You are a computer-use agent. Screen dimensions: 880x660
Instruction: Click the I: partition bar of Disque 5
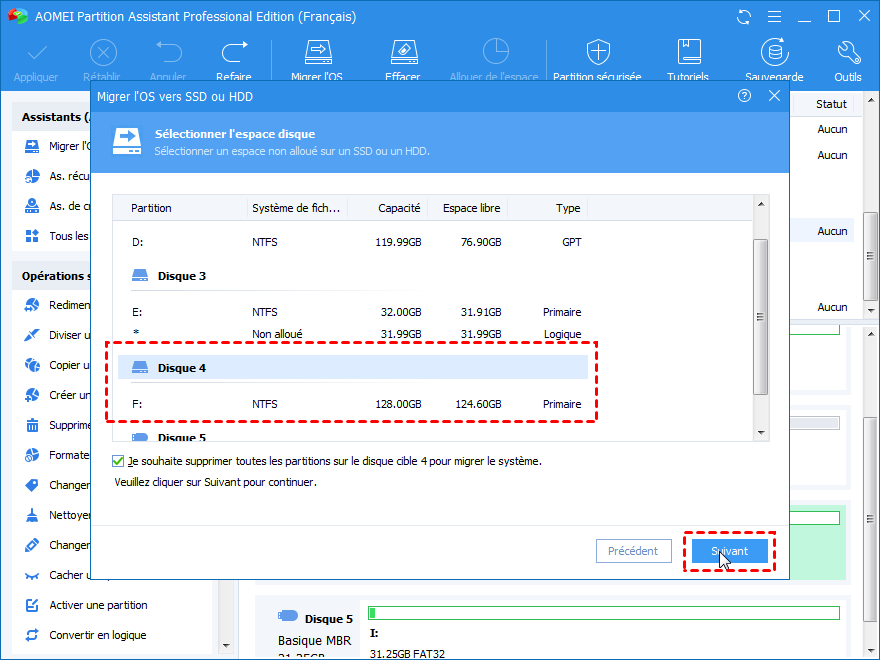click(x=604, y=613)
